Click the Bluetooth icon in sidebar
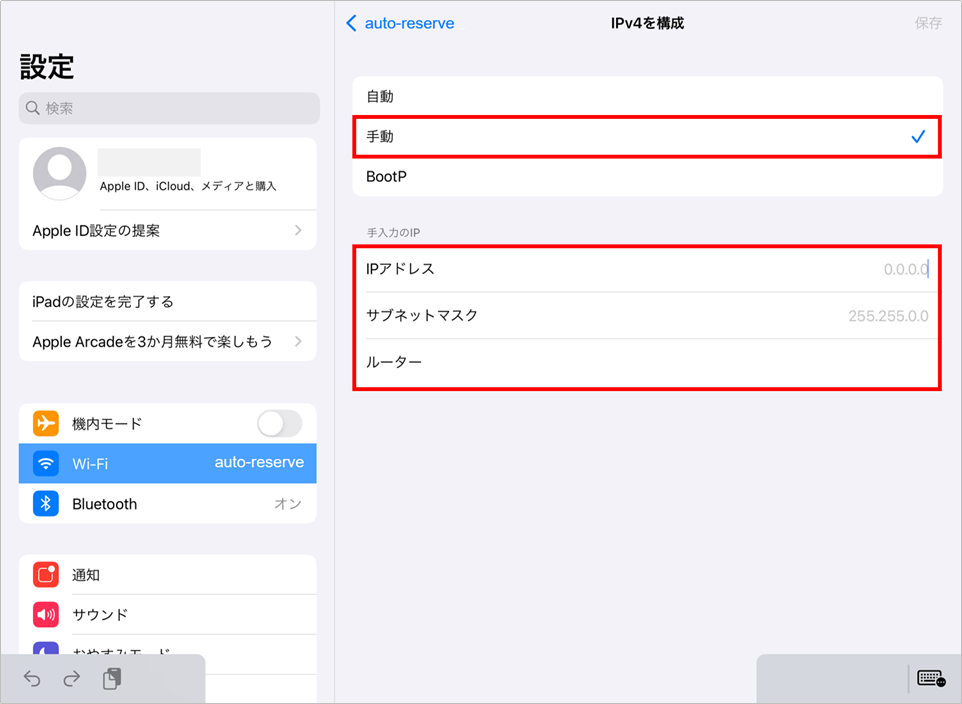 coord(46,504)
